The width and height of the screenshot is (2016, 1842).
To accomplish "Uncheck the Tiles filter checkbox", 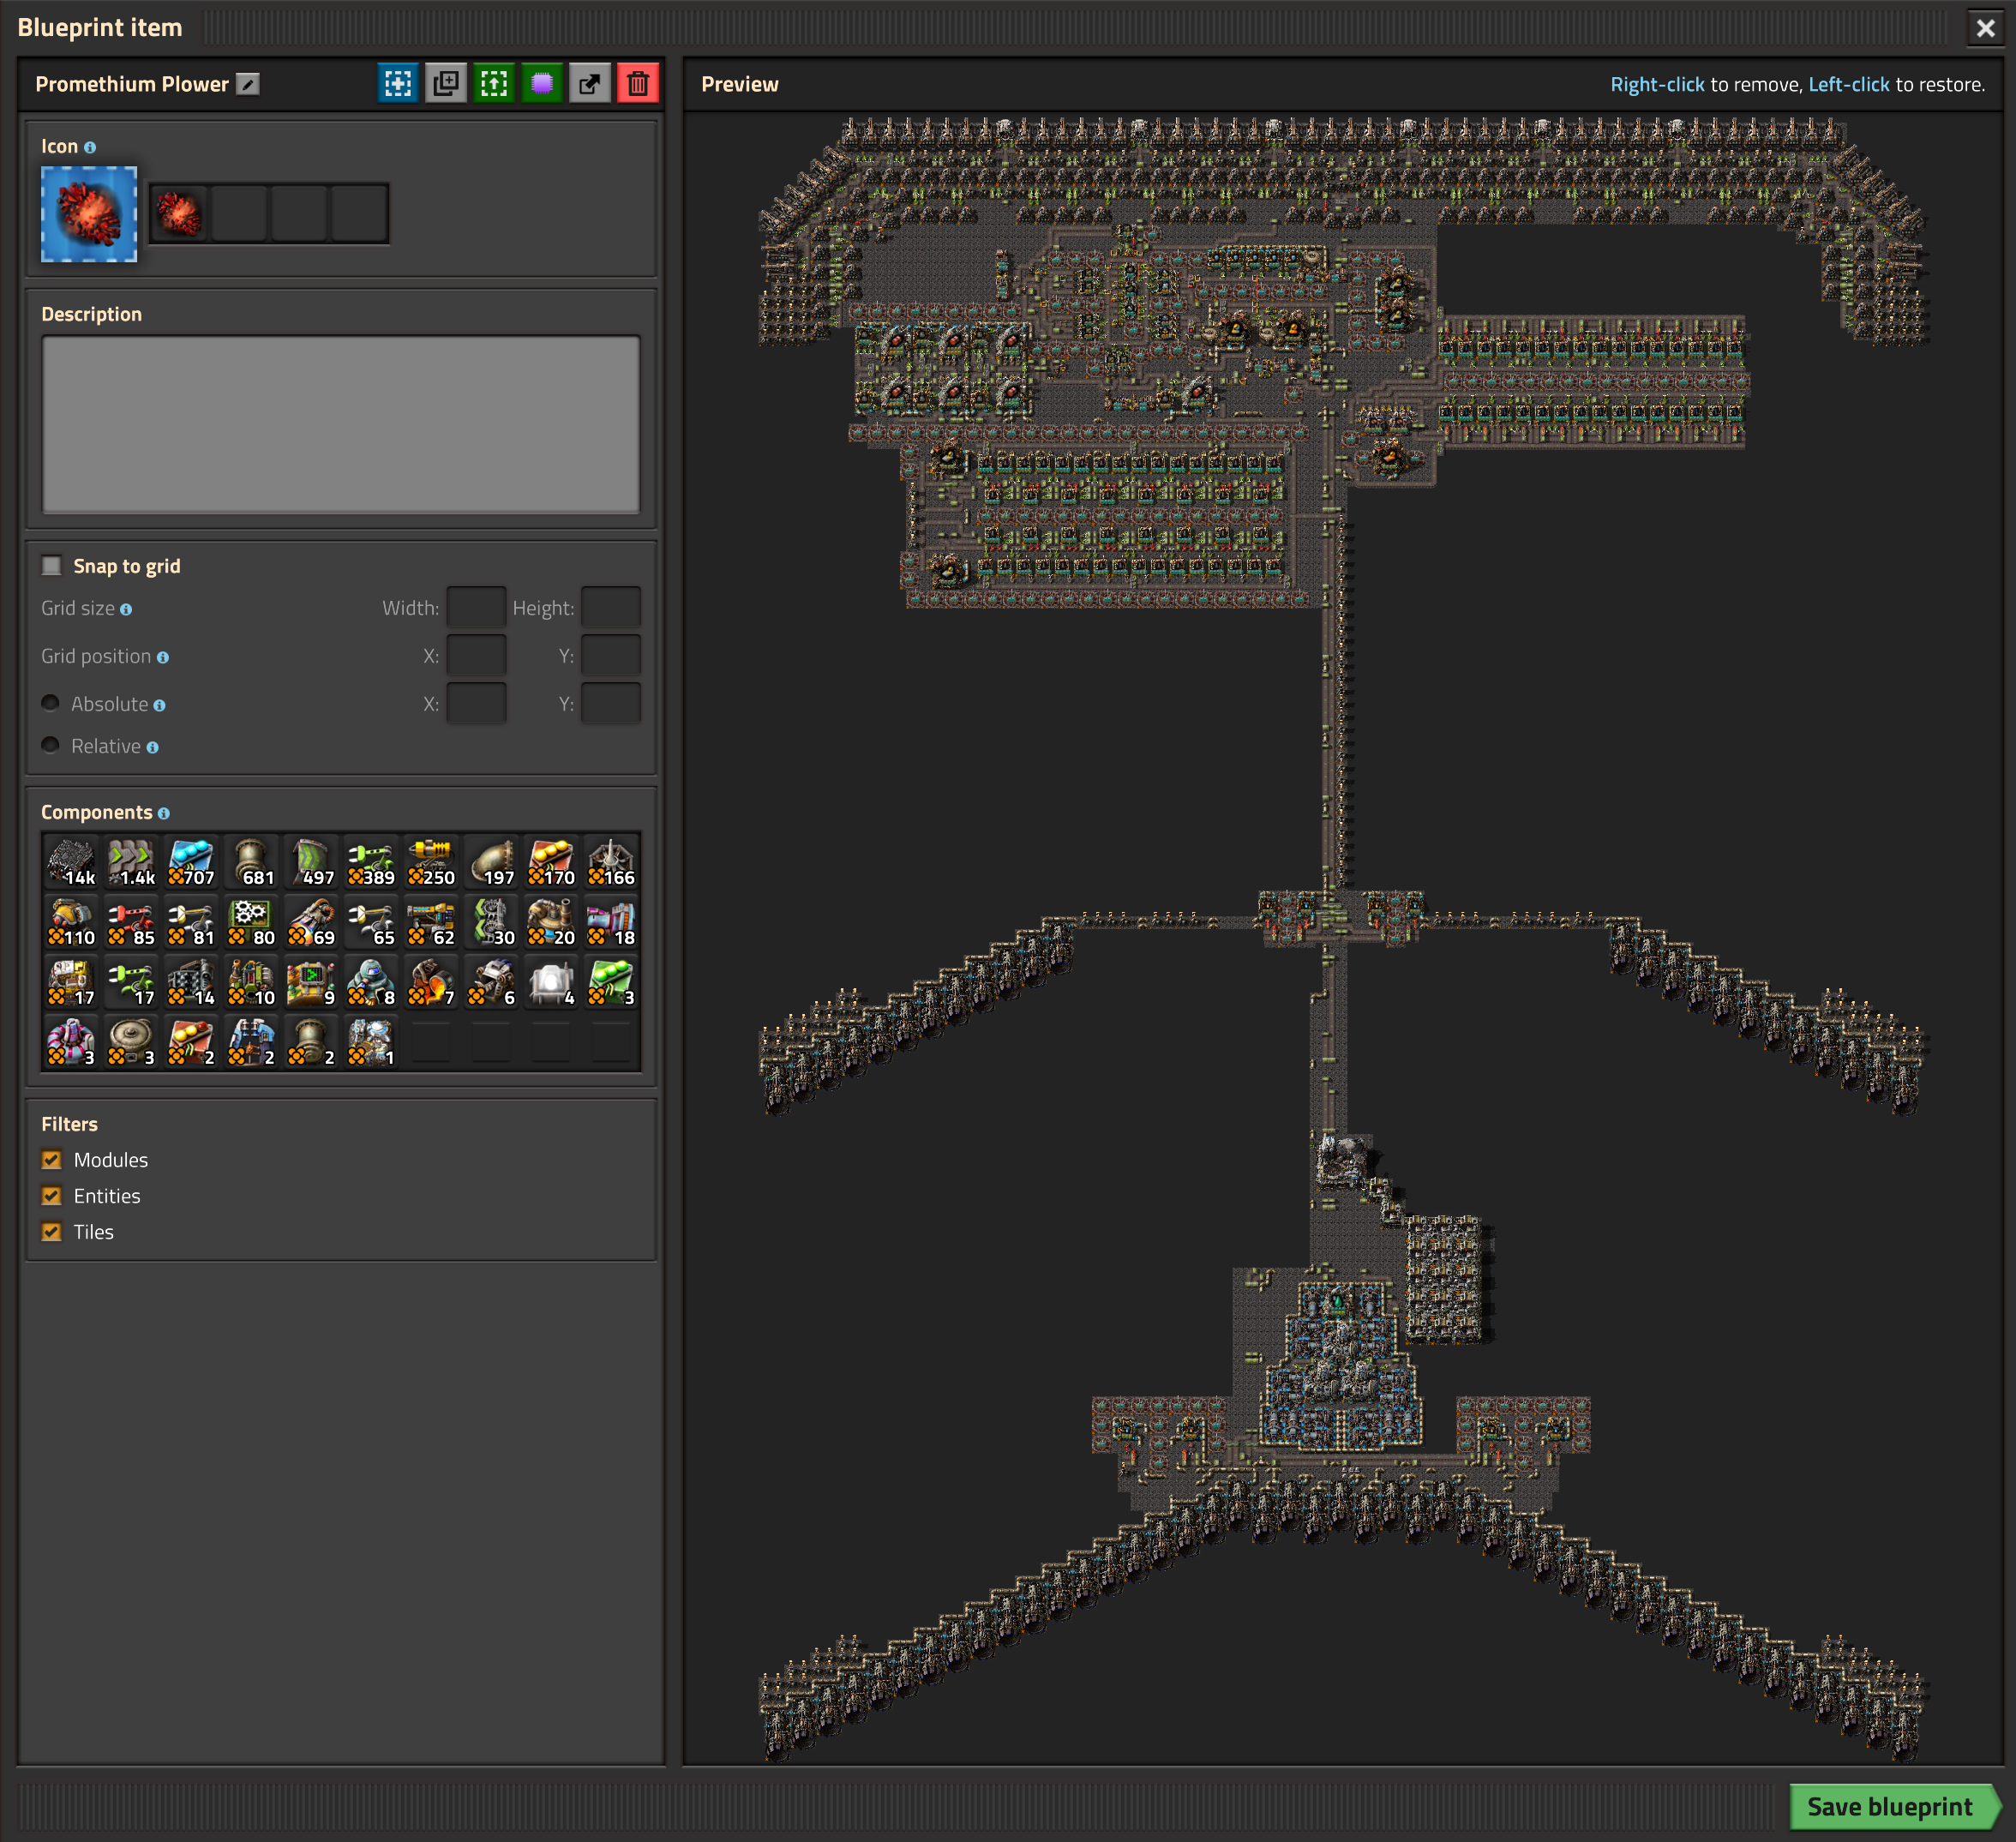I will tap(52, 1232).
